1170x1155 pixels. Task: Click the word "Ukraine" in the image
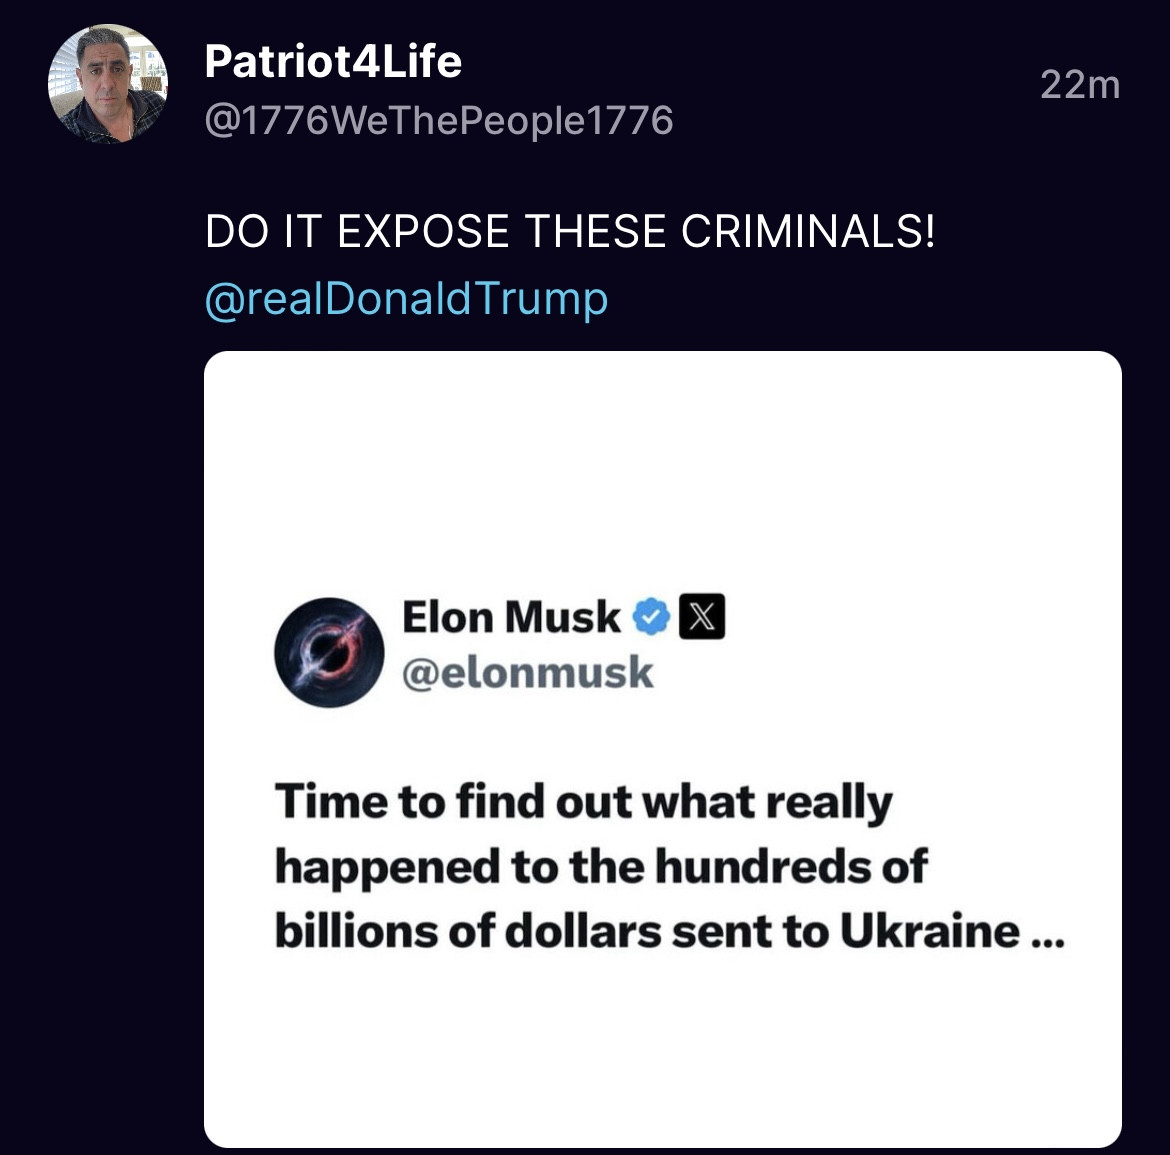929,931
